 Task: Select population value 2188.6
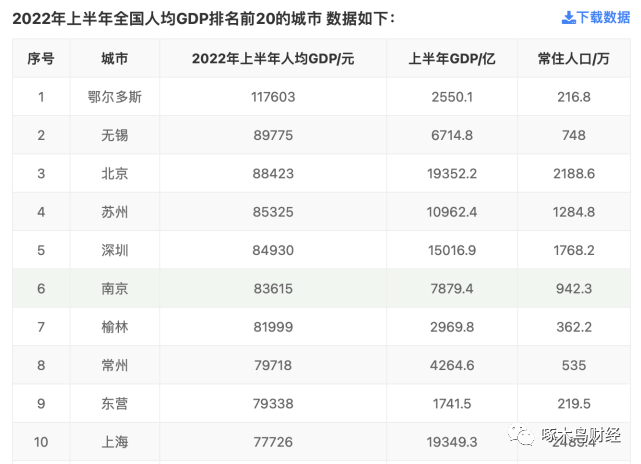coord(574,174)
